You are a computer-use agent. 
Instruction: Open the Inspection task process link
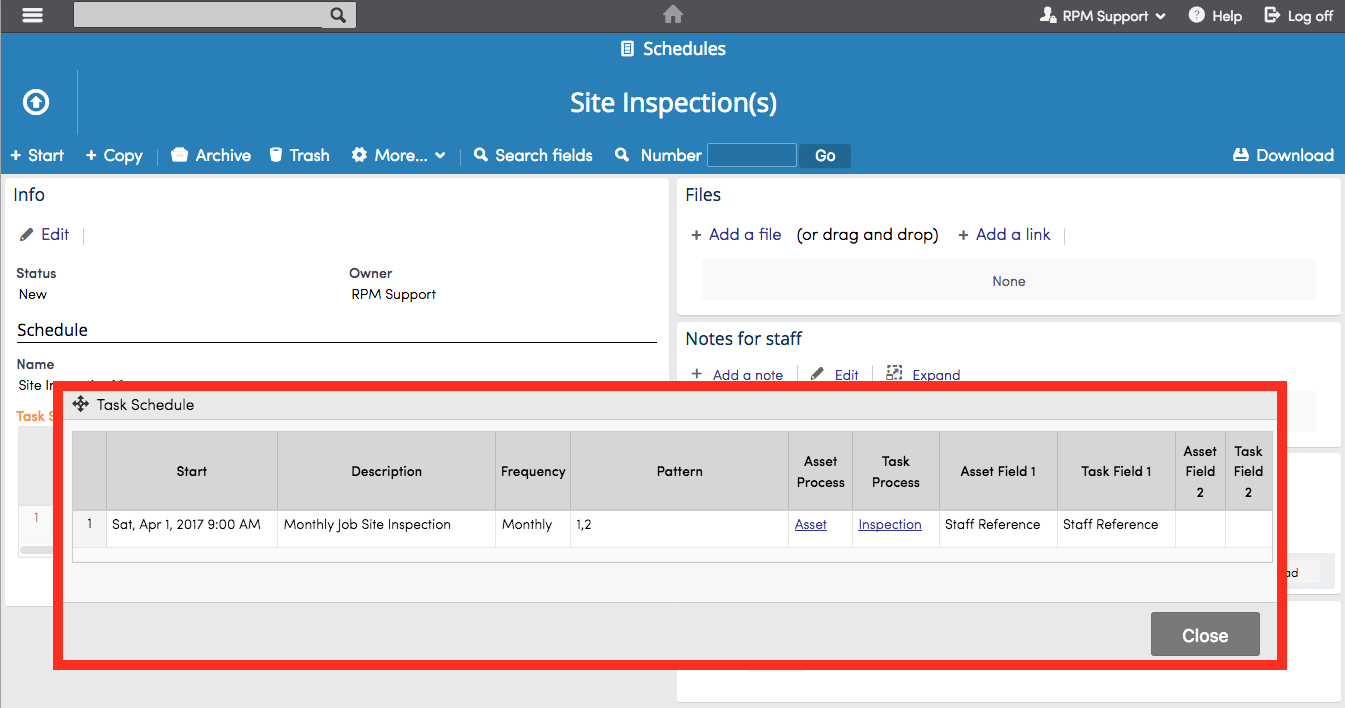pos(890,524)
